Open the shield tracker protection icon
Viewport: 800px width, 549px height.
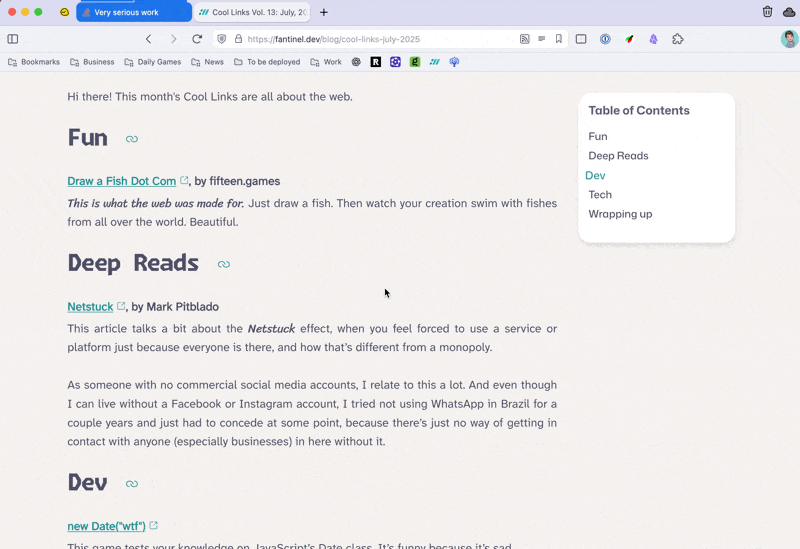point(221,39)
